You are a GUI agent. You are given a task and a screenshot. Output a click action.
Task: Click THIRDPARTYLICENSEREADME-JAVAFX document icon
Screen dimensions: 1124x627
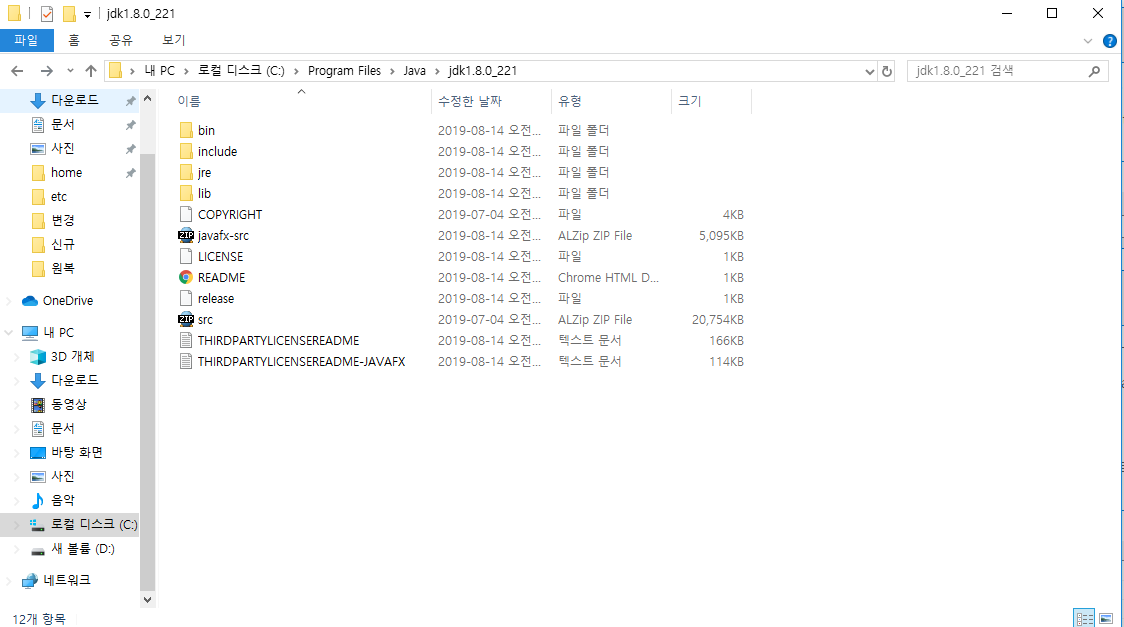point(186,362)
